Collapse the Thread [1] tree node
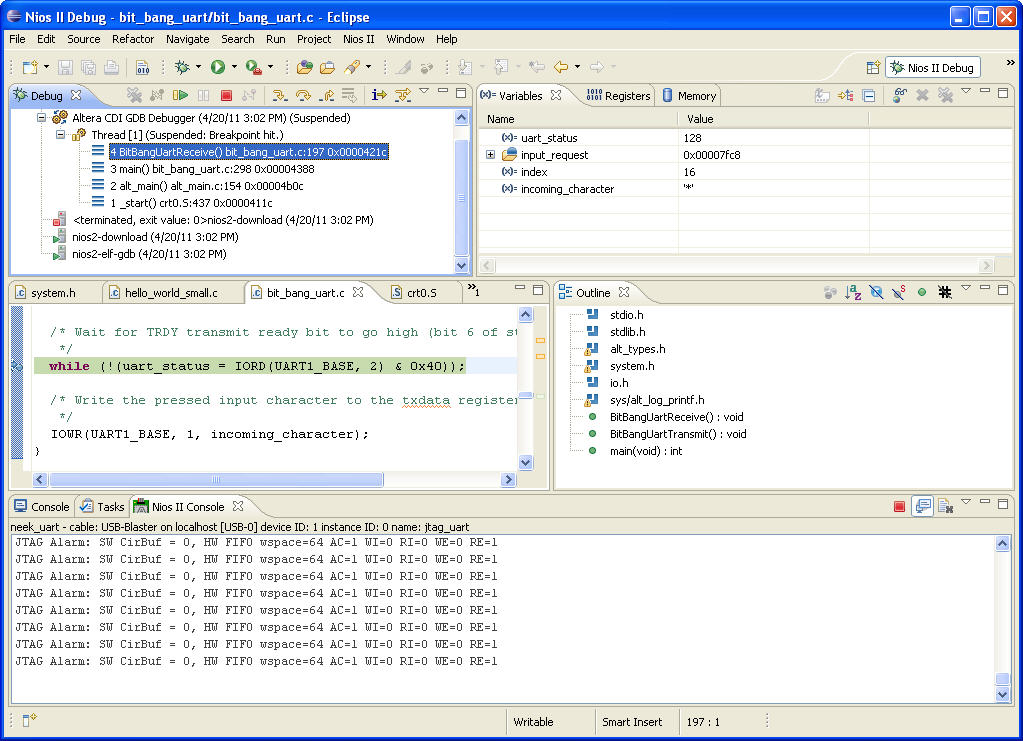Image resolution: width=1023 pixels, height=741 pixels. point(60,134)
